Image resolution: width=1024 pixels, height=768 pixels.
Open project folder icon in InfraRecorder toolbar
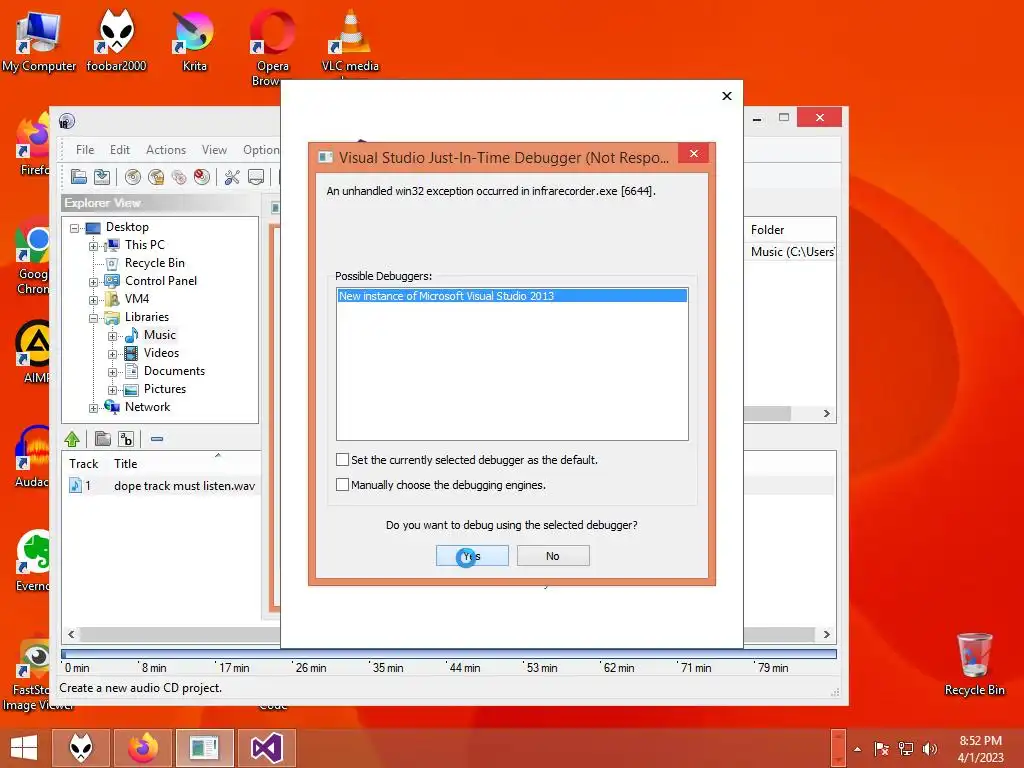click(x=79, y=177)
